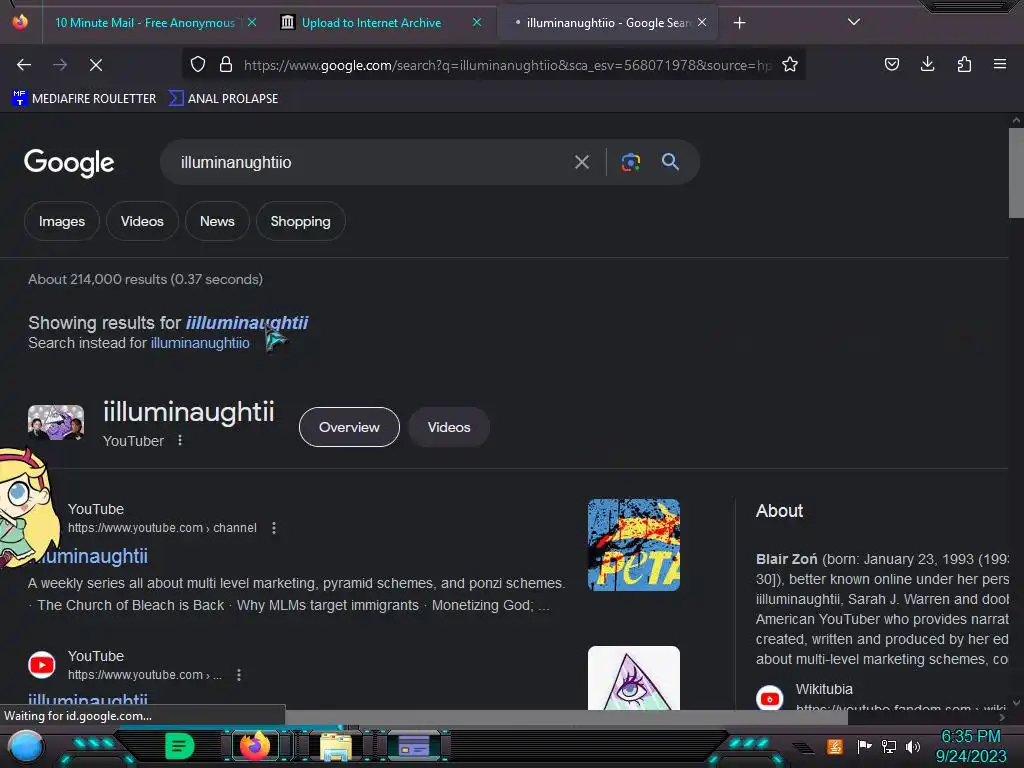Filter results by News
The image size is (1024, 768).
pyautogui.click(x=217, y=221)
